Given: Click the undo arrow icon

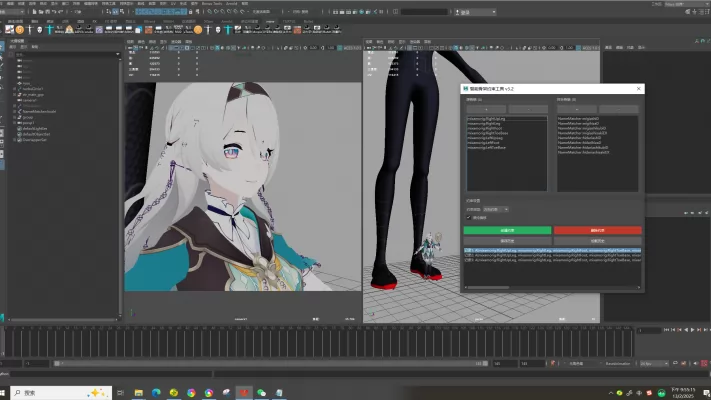Looking at the screenshot, I should (54, 12).
